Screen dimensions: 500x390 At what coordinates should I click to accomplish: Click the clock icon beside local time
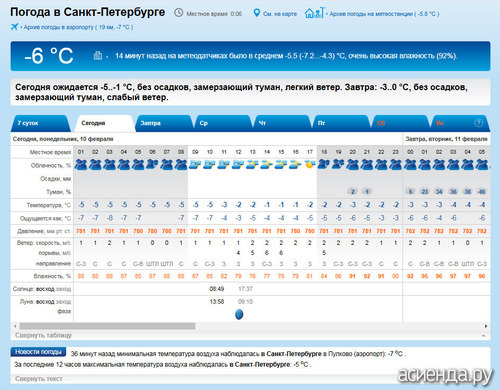[x=179, y=13]
